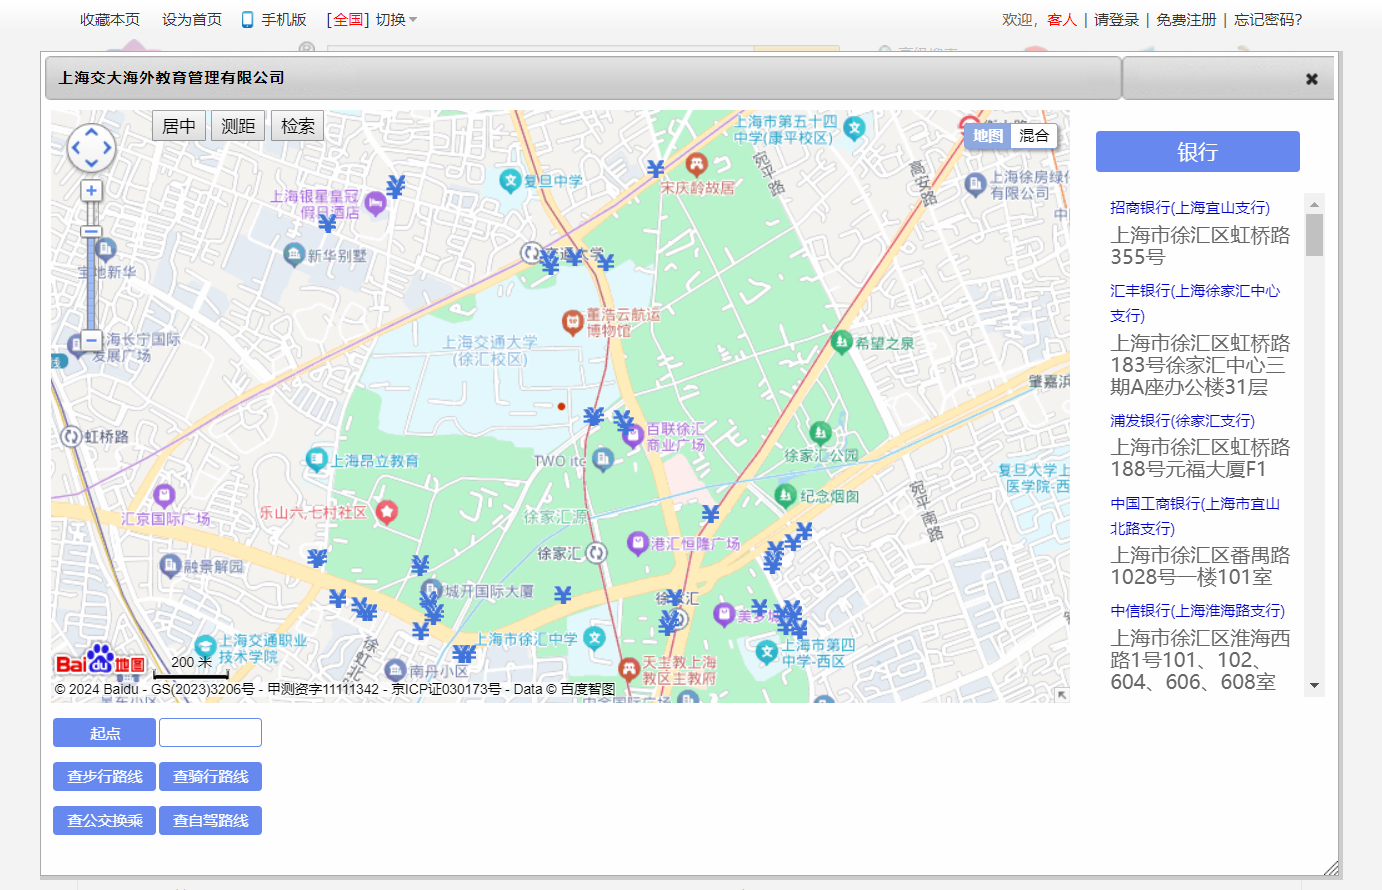Image resolution: width=1382 pixels, height=890 pixels.
Task: Click the 测距 measure distance button
Action: (238, 126)
